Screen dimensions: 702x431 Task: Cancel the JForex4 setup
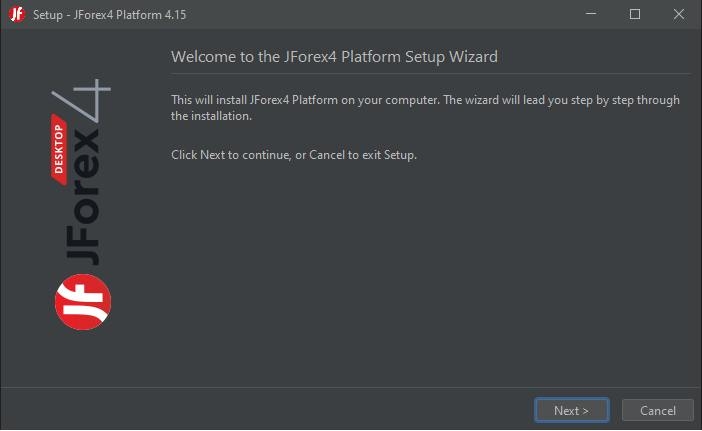point(658,410)
